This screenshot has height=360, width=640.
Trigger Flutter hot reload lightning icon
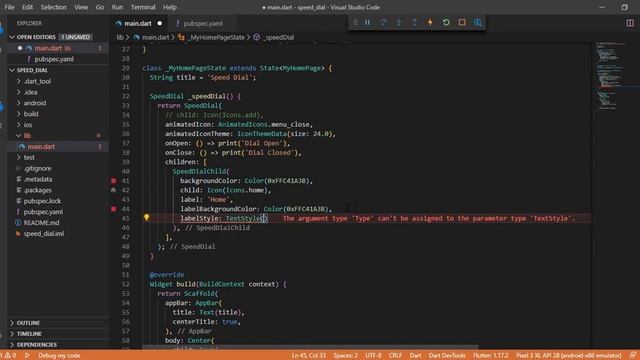click(x=430, y=23)
